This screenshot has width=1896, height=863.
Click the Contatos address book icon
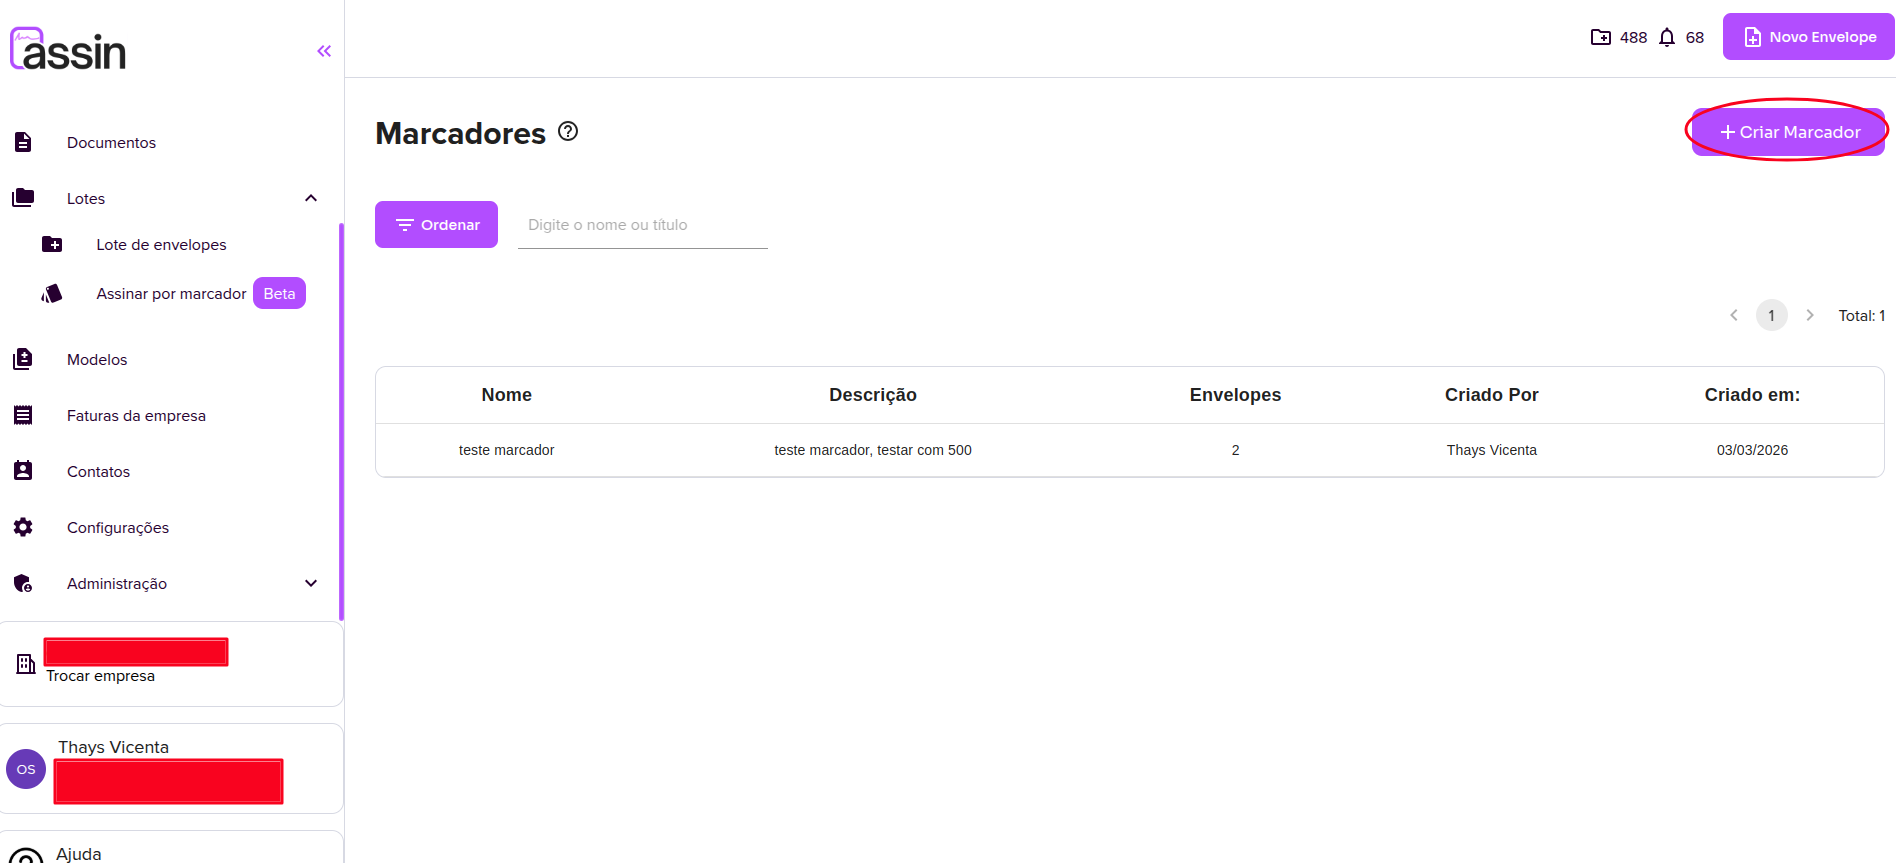point(23,471)
